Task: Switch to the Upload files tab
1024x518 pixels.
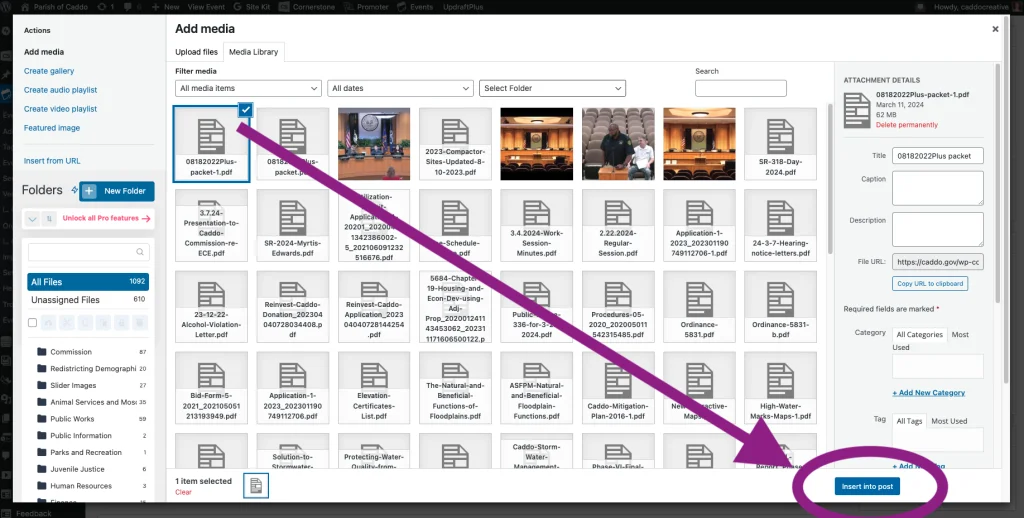Action: click(x=197, y=52)
